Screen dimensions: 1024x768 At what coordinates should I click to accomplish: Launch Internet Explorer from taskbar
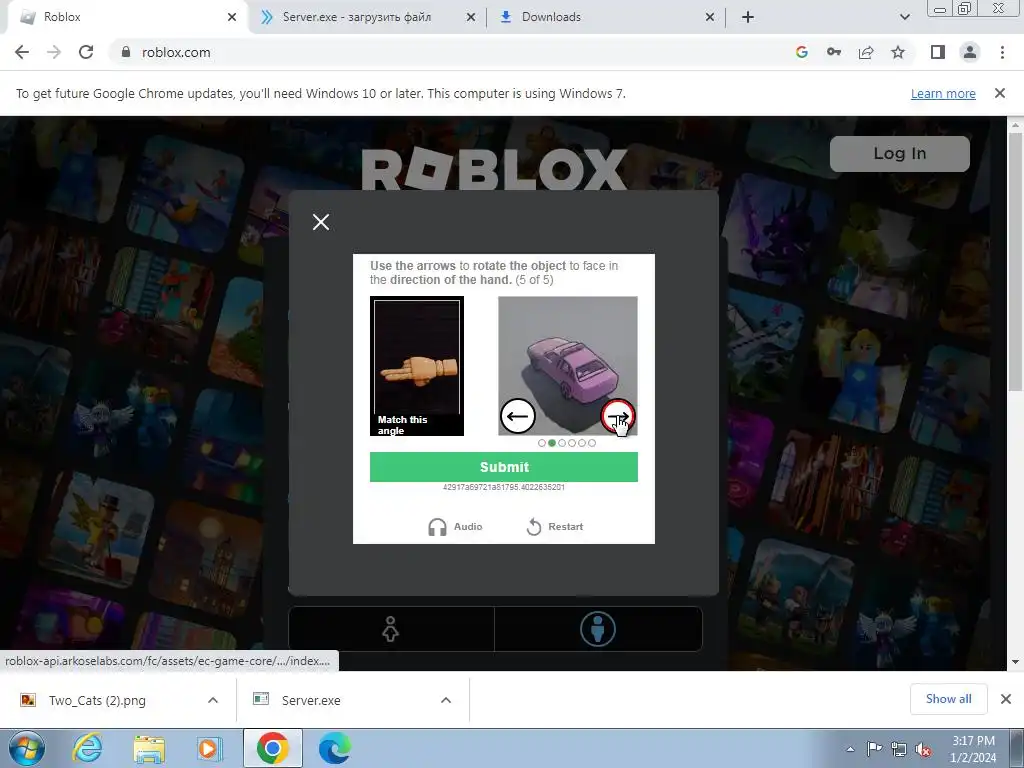(x=88, y=748)
